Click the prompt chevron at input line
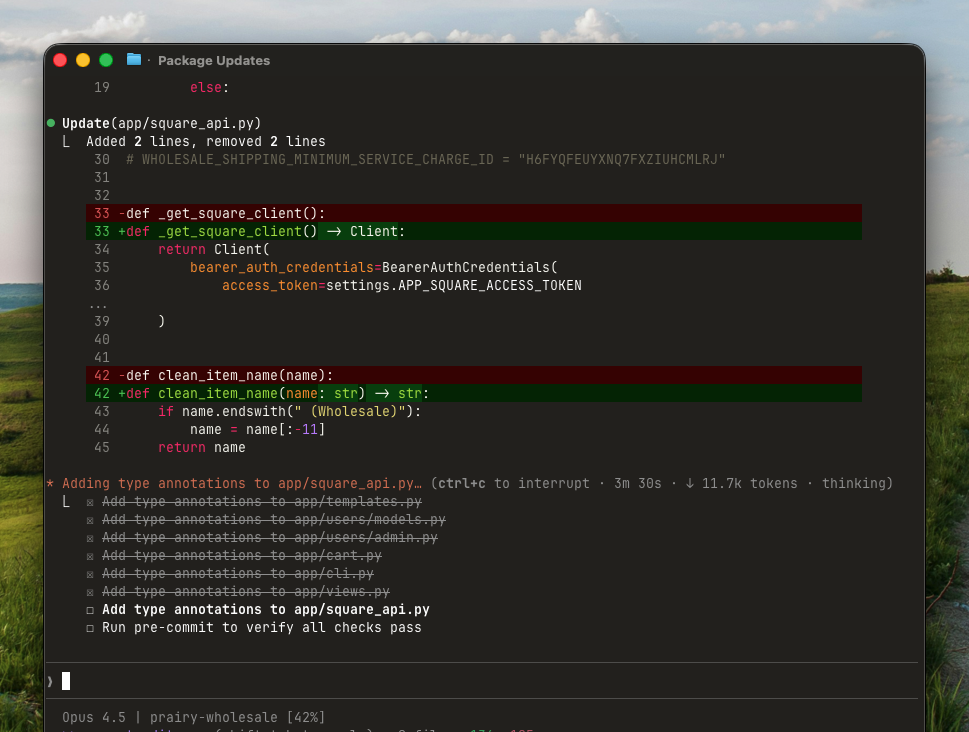 50,681
